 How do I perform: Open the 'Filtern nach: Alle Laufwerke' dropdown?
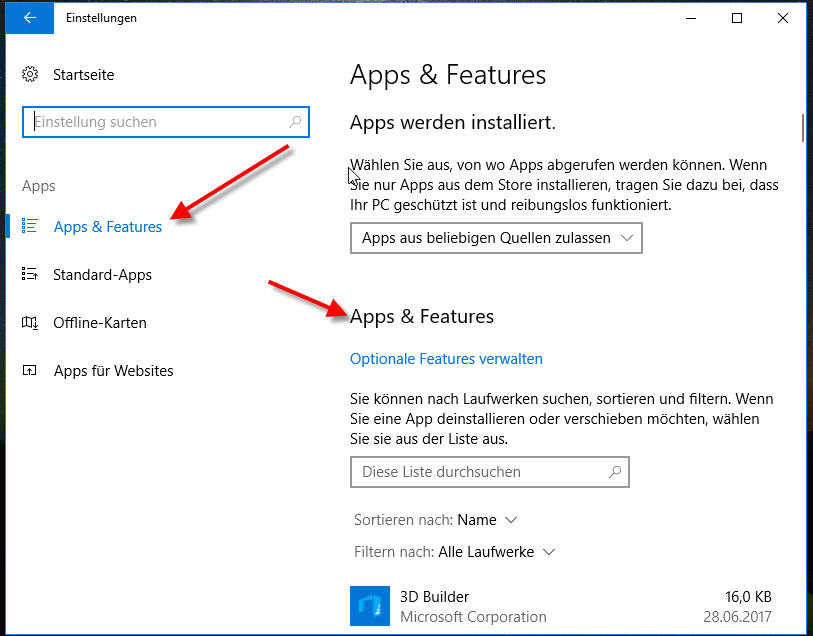(495, 552)
